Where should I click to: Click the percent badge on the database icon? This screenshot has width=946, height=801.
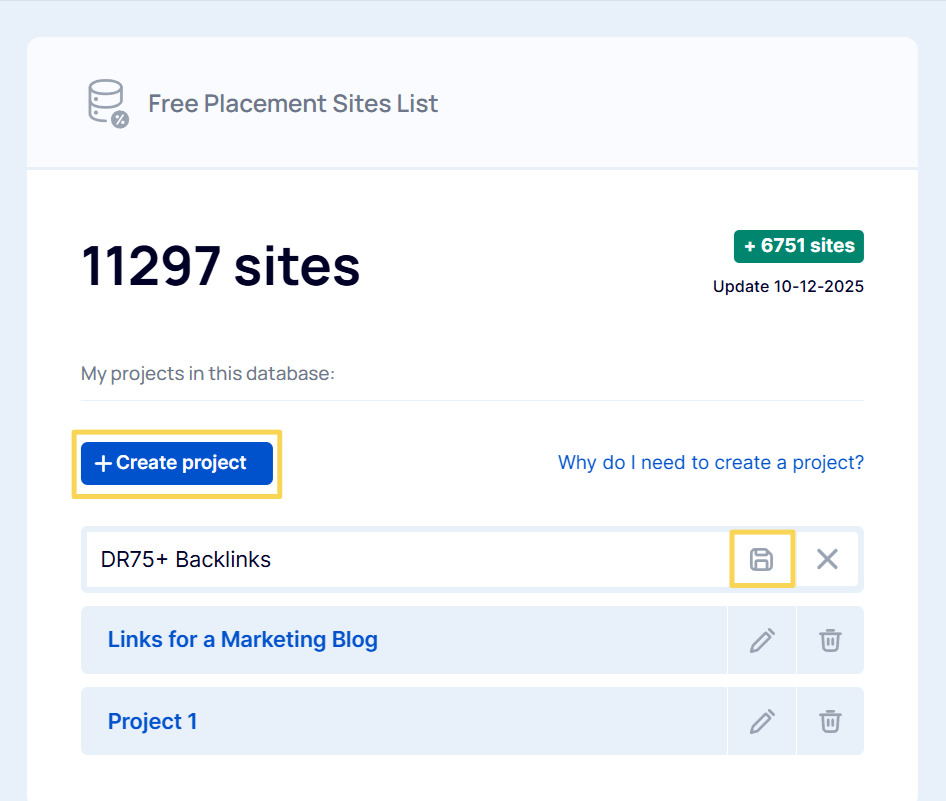[x=120, y=120]
